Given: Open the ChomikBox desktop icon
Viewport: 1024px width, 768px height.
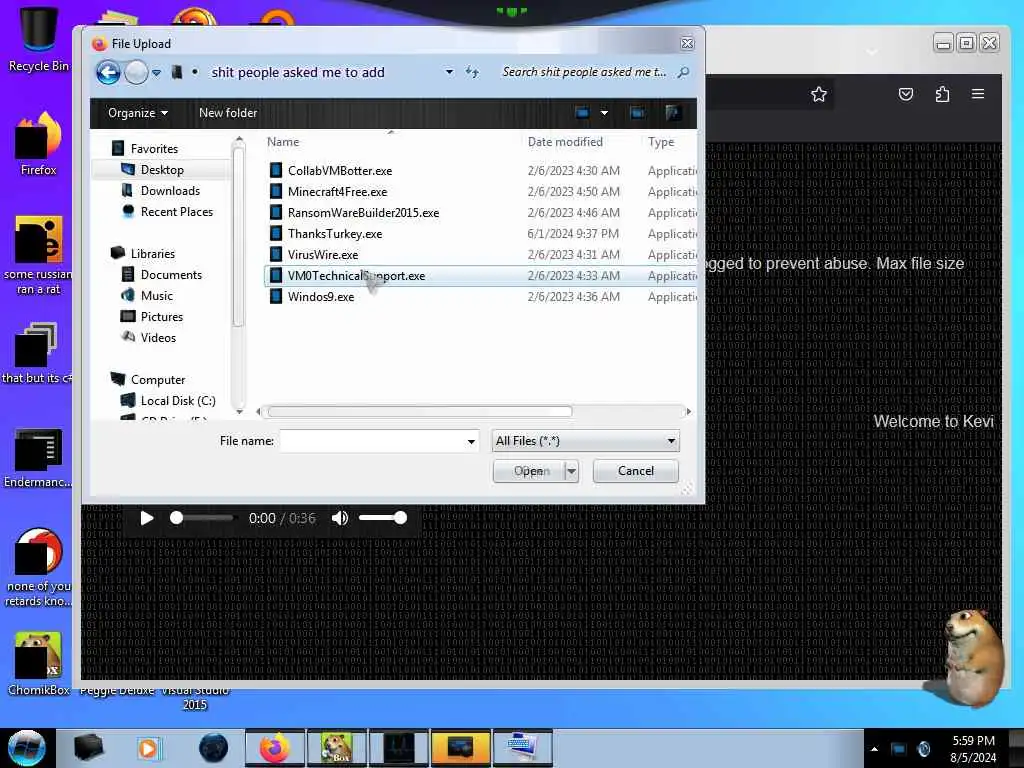Looking at the screenshot, I should [x=38, y=664].
